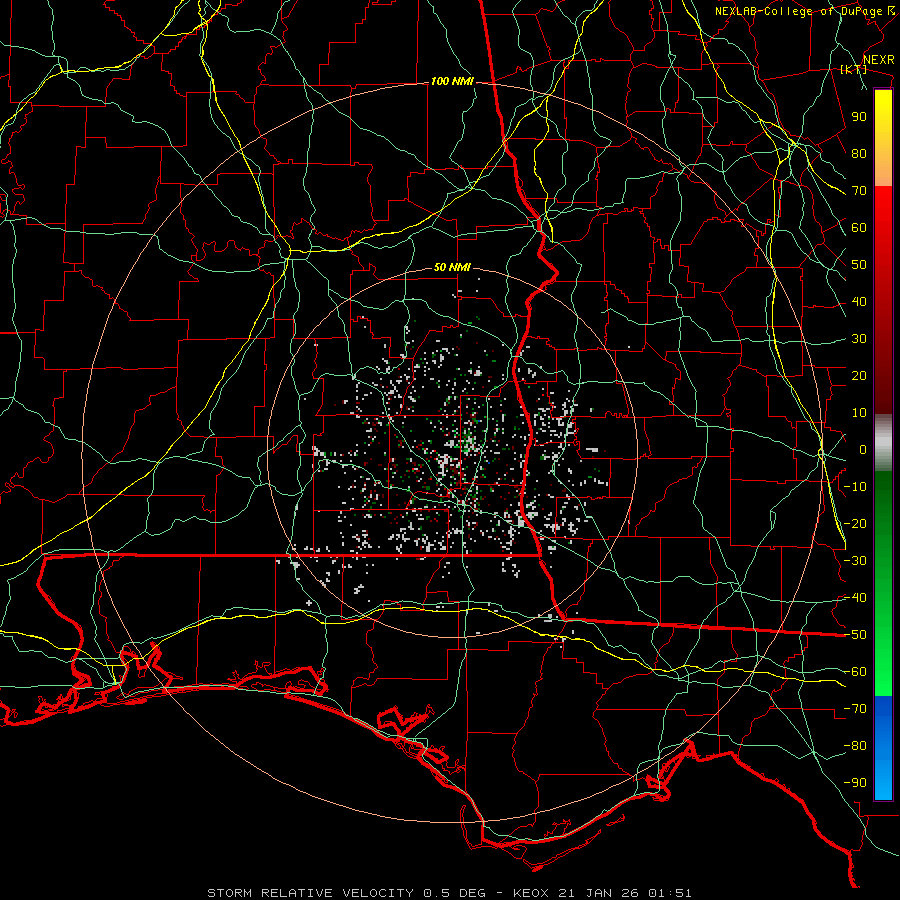Viewport: 900px width, 900px height.
Task: Click the 40 value on velocity scale
Action: 859,302
